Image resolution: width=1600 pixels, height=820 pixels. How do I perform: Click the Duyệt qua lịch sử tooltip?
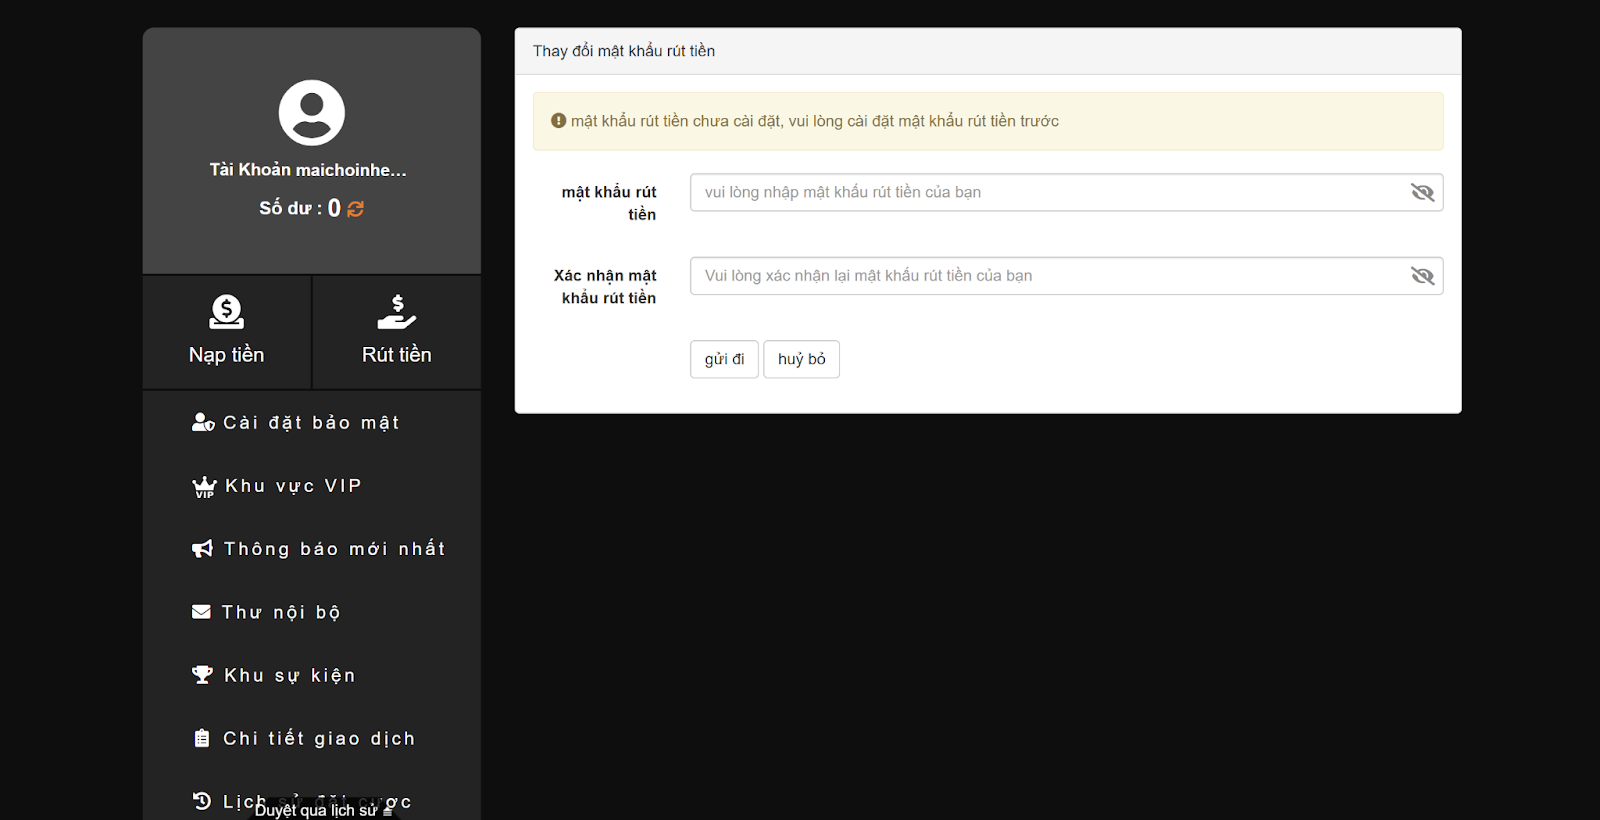coord(322,810)
